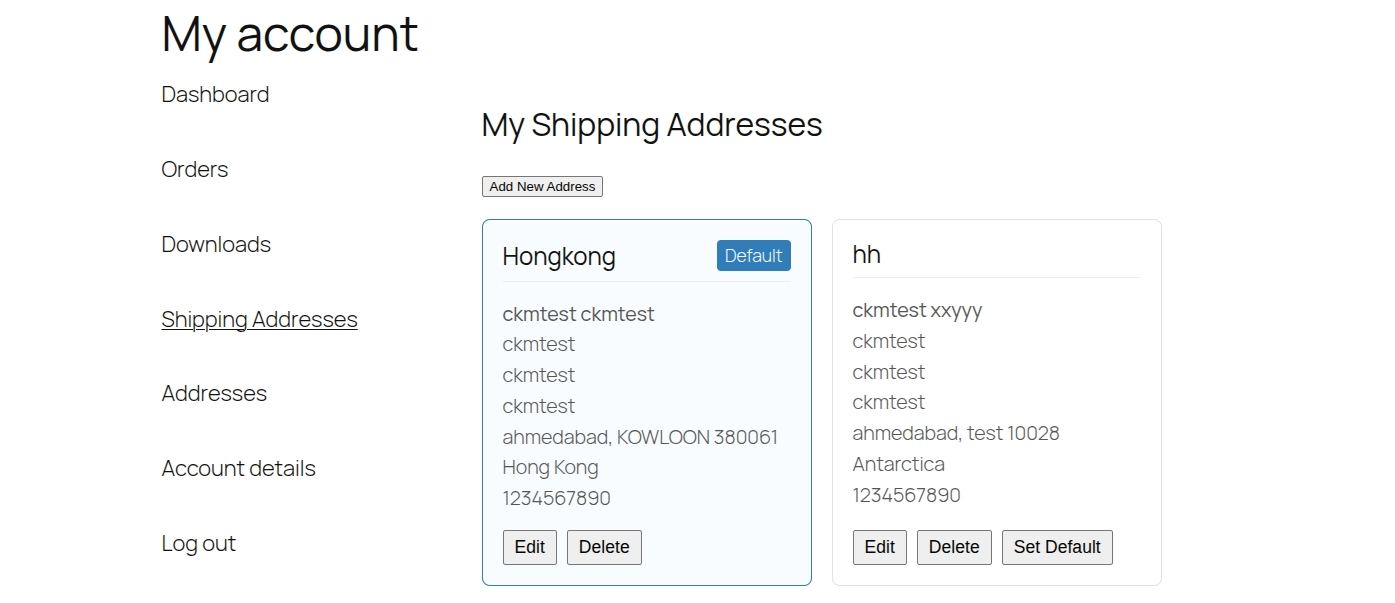Open the Dashboard menu link
1395x603 pixels.
click(x=215, y=94)
